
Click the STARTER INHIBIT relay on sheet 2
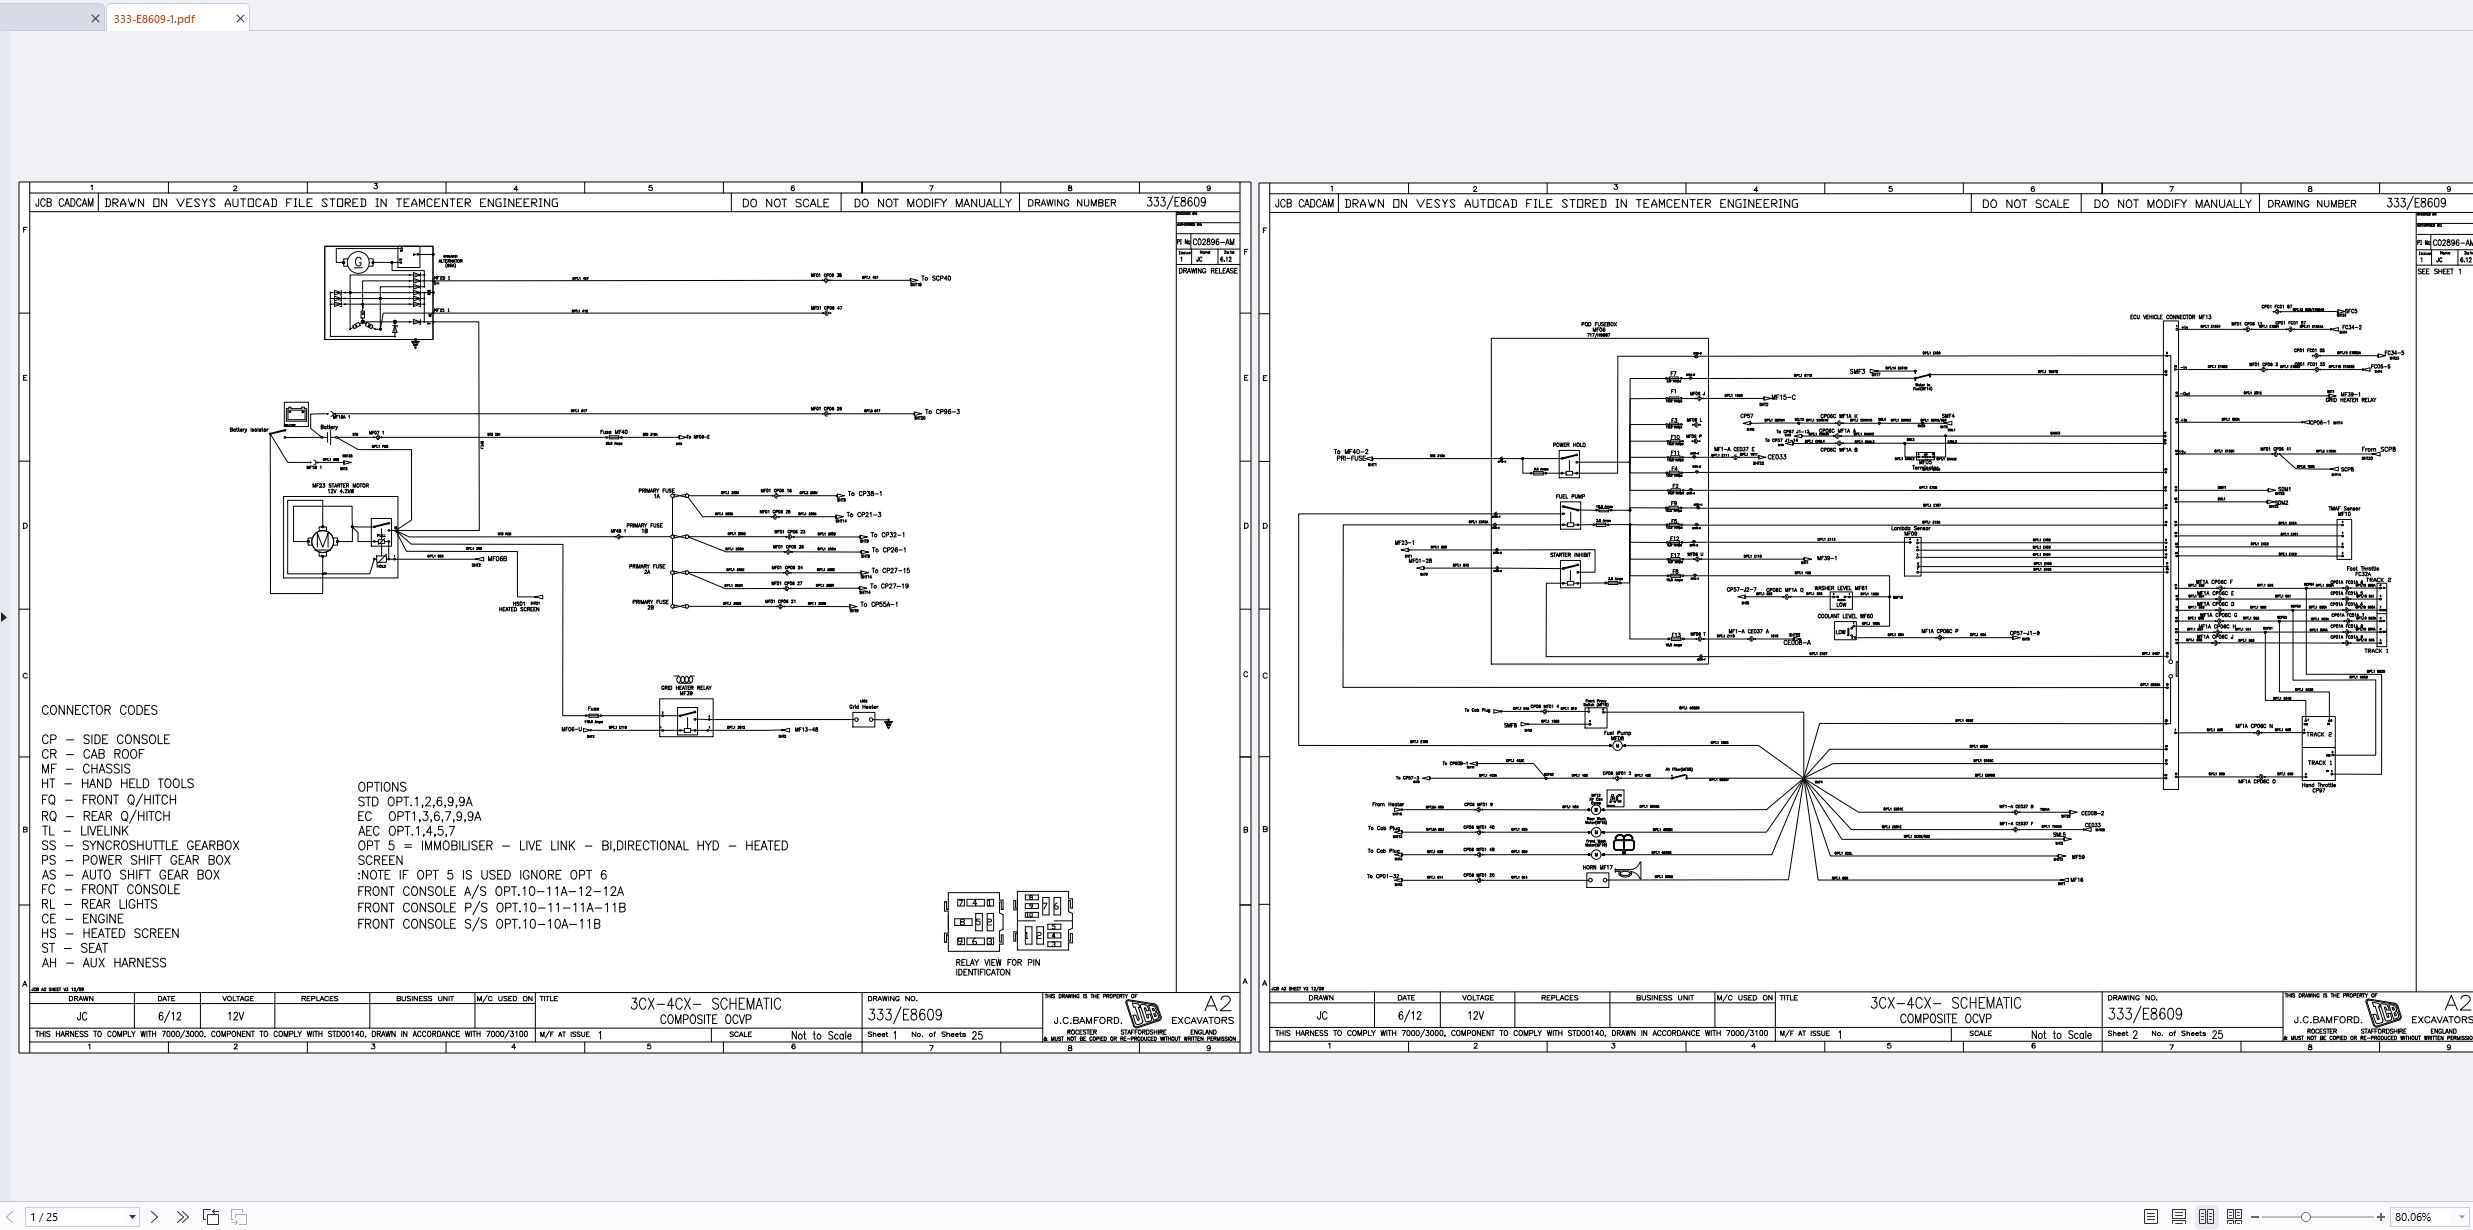tap(1570, 573)
